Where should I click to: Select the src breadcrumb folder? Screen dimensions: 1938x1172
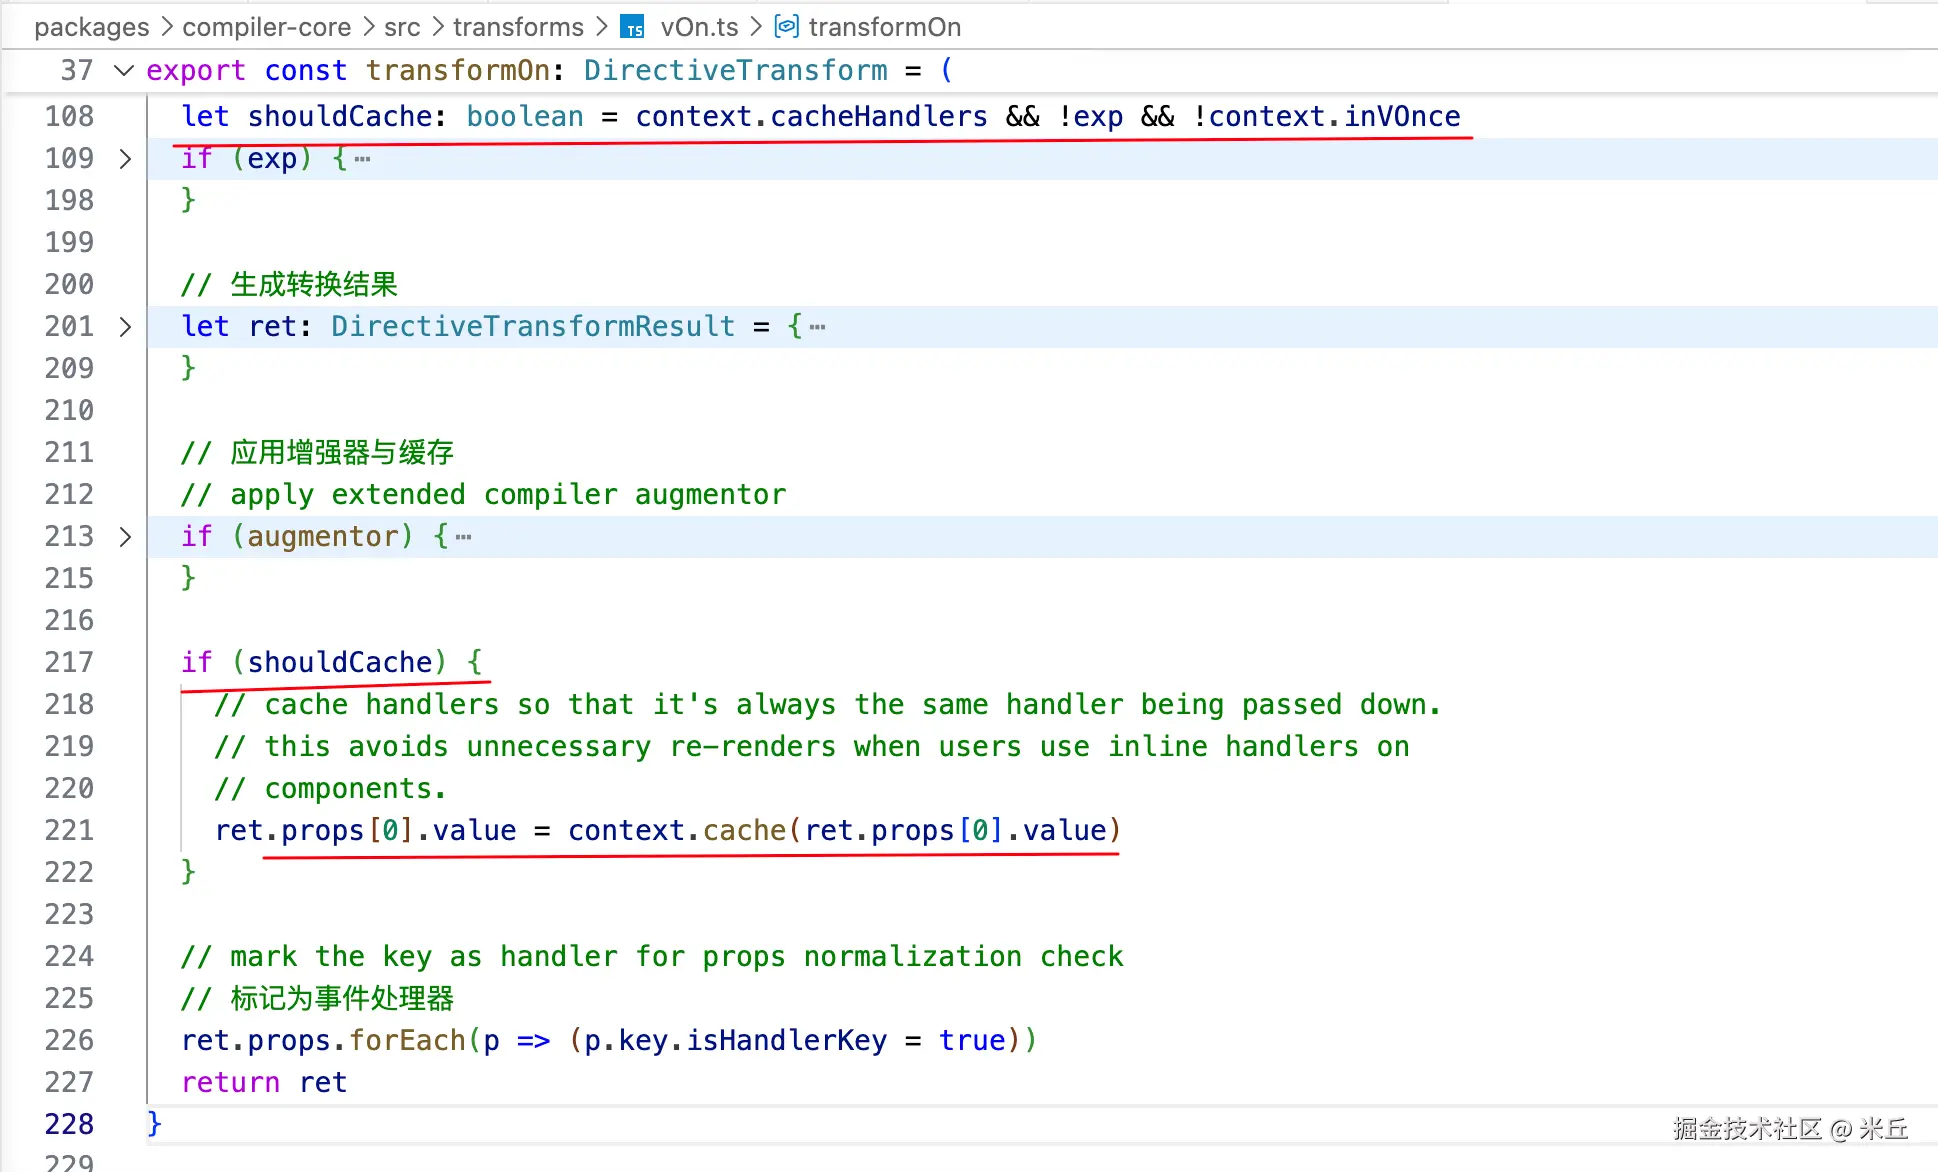[x=402, y=27]
